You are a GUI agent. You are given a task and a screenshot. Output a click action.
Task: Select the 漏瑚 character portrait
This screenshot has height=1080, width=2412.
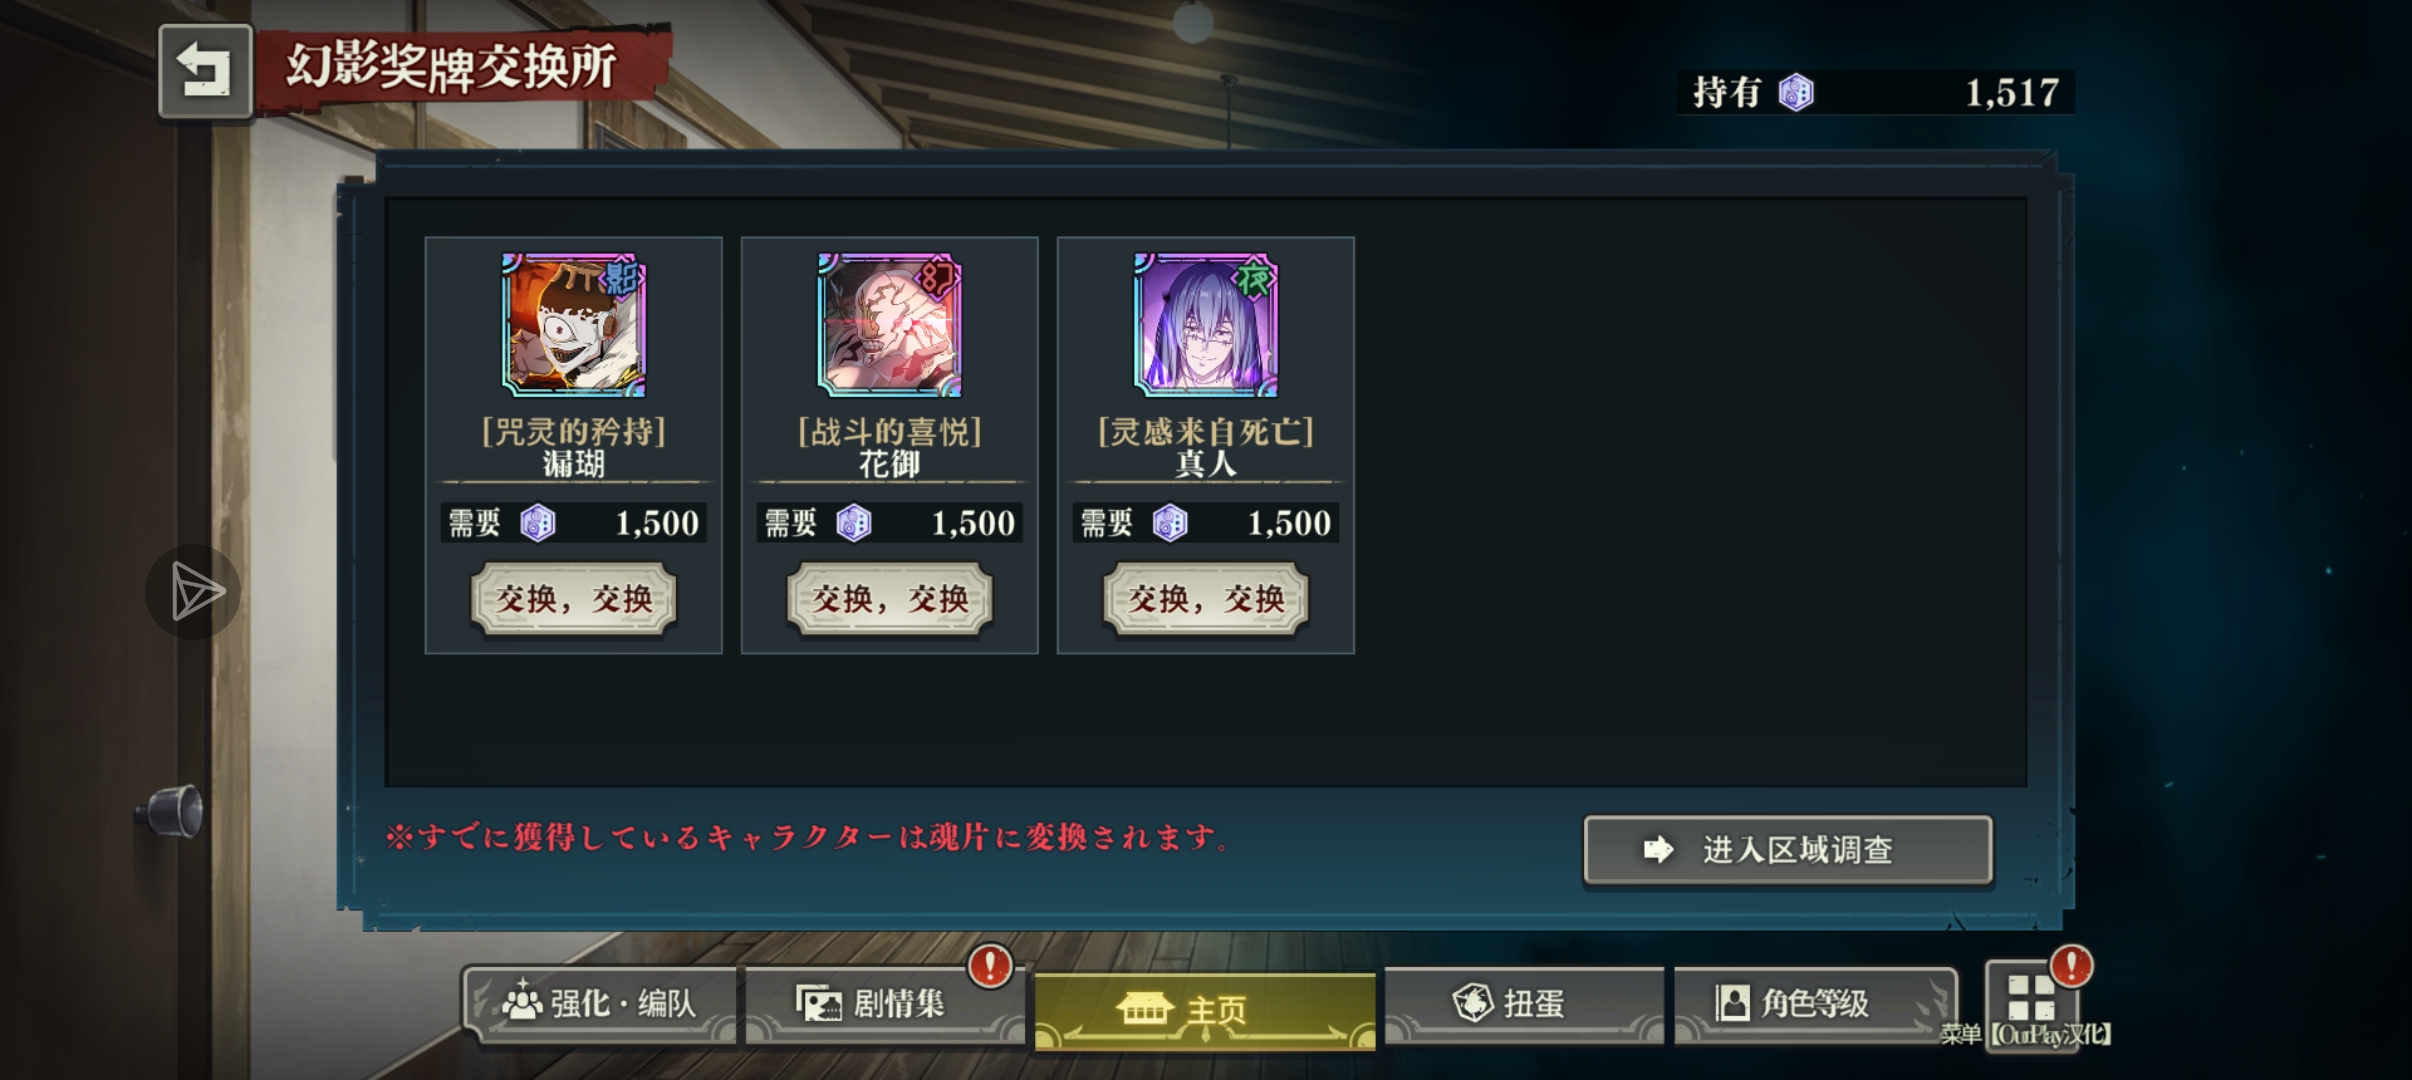click(x=574, y=325)
